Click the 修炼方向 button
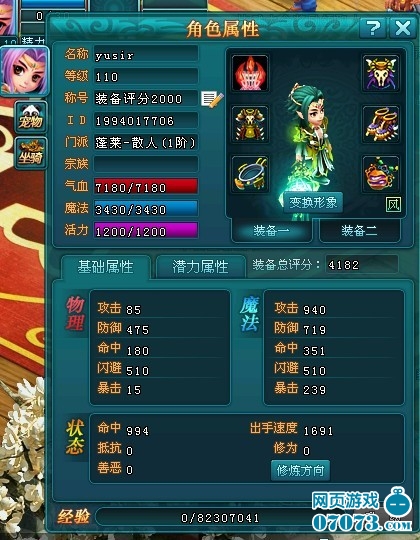420x540 pixels. point(300,470)
